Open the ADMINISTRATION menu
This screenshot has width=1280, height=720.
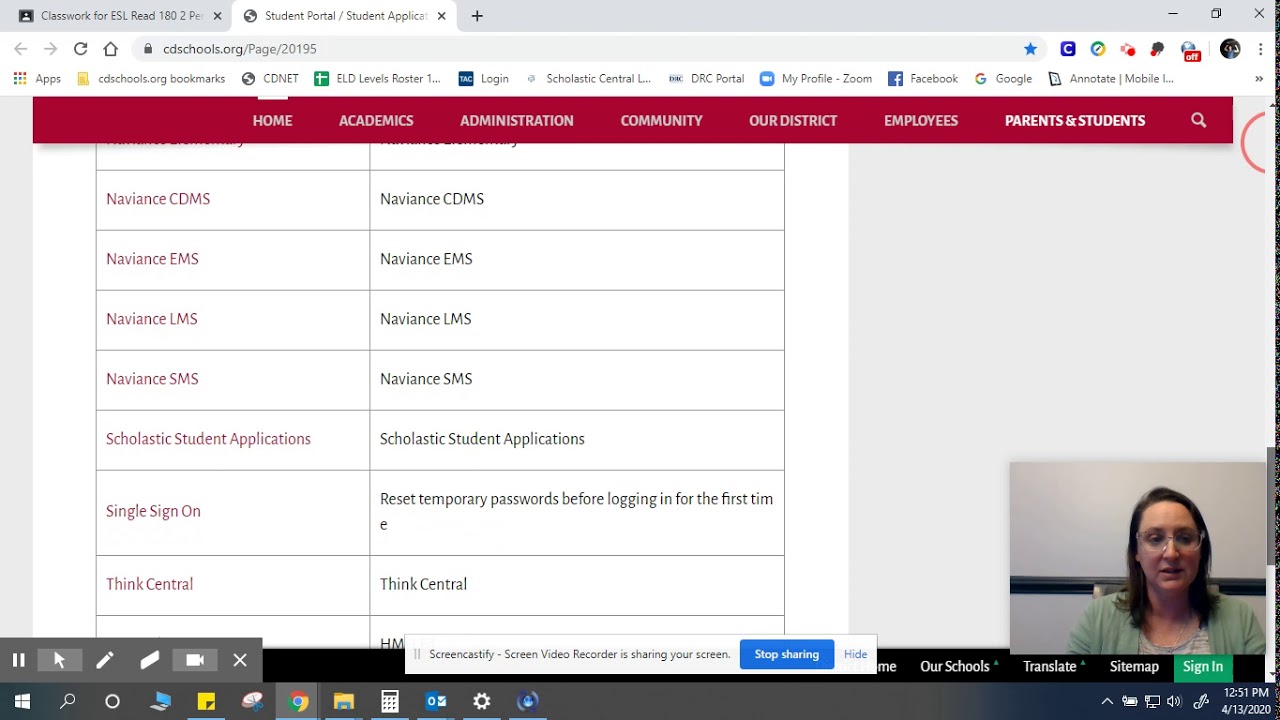[517, 120]
